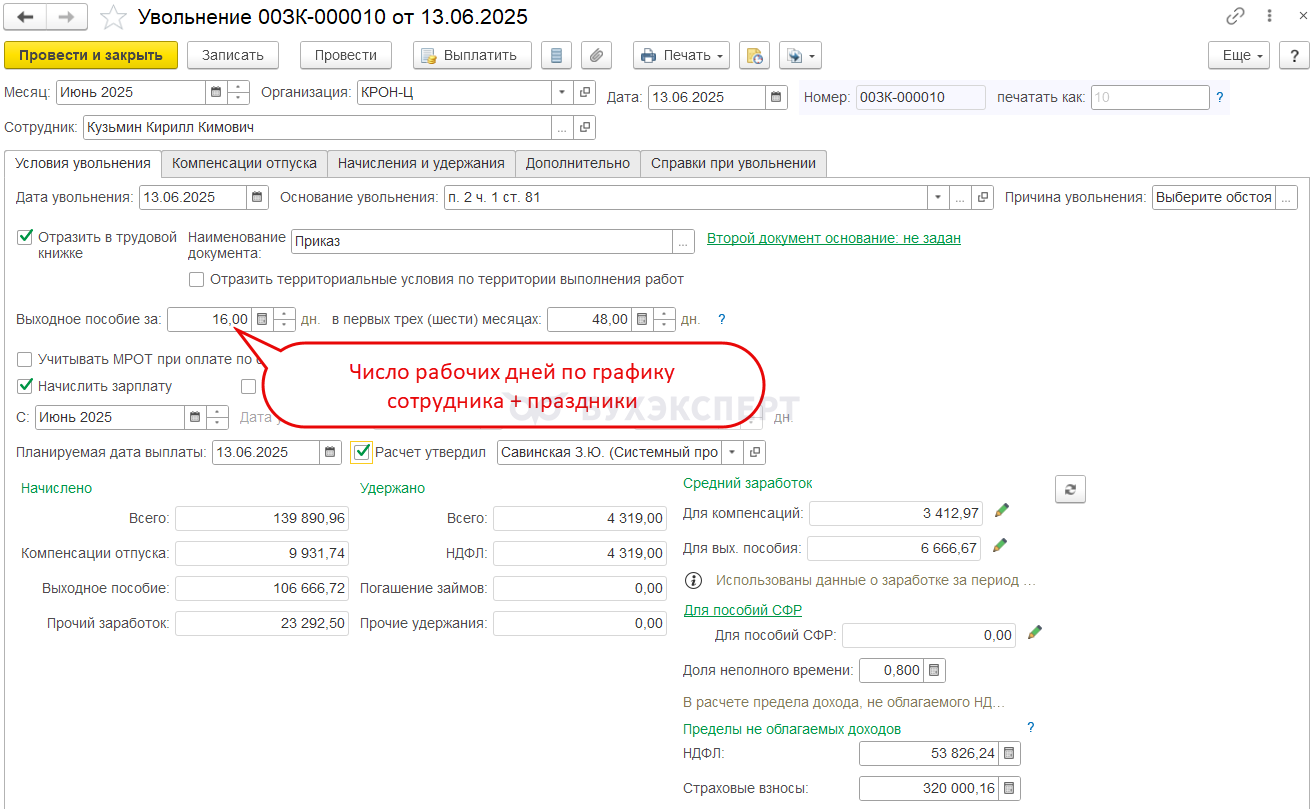The image size is (1313, 809).
Task: Select Основание увольнения via ellipsis button
Action: (961, 197)
